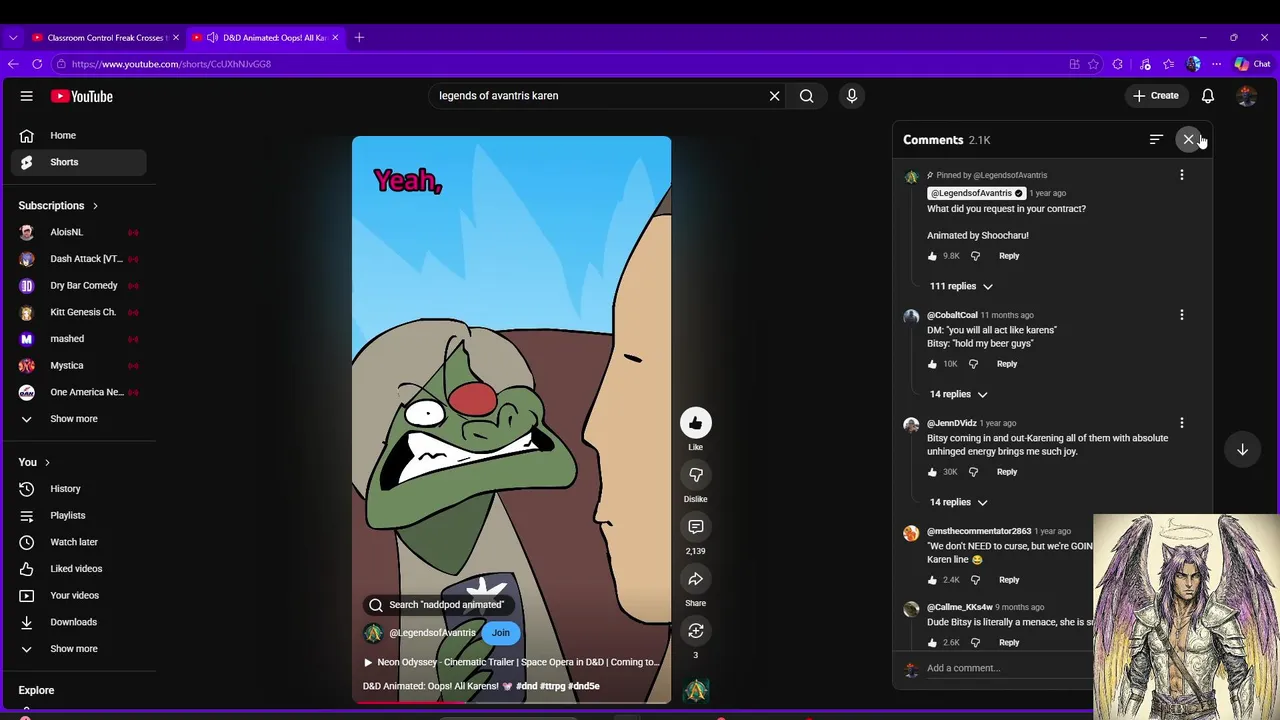The width and height of the screenshot is (1280, 720).
Task: Click the Add a comment field
Action: (1008, 668)
